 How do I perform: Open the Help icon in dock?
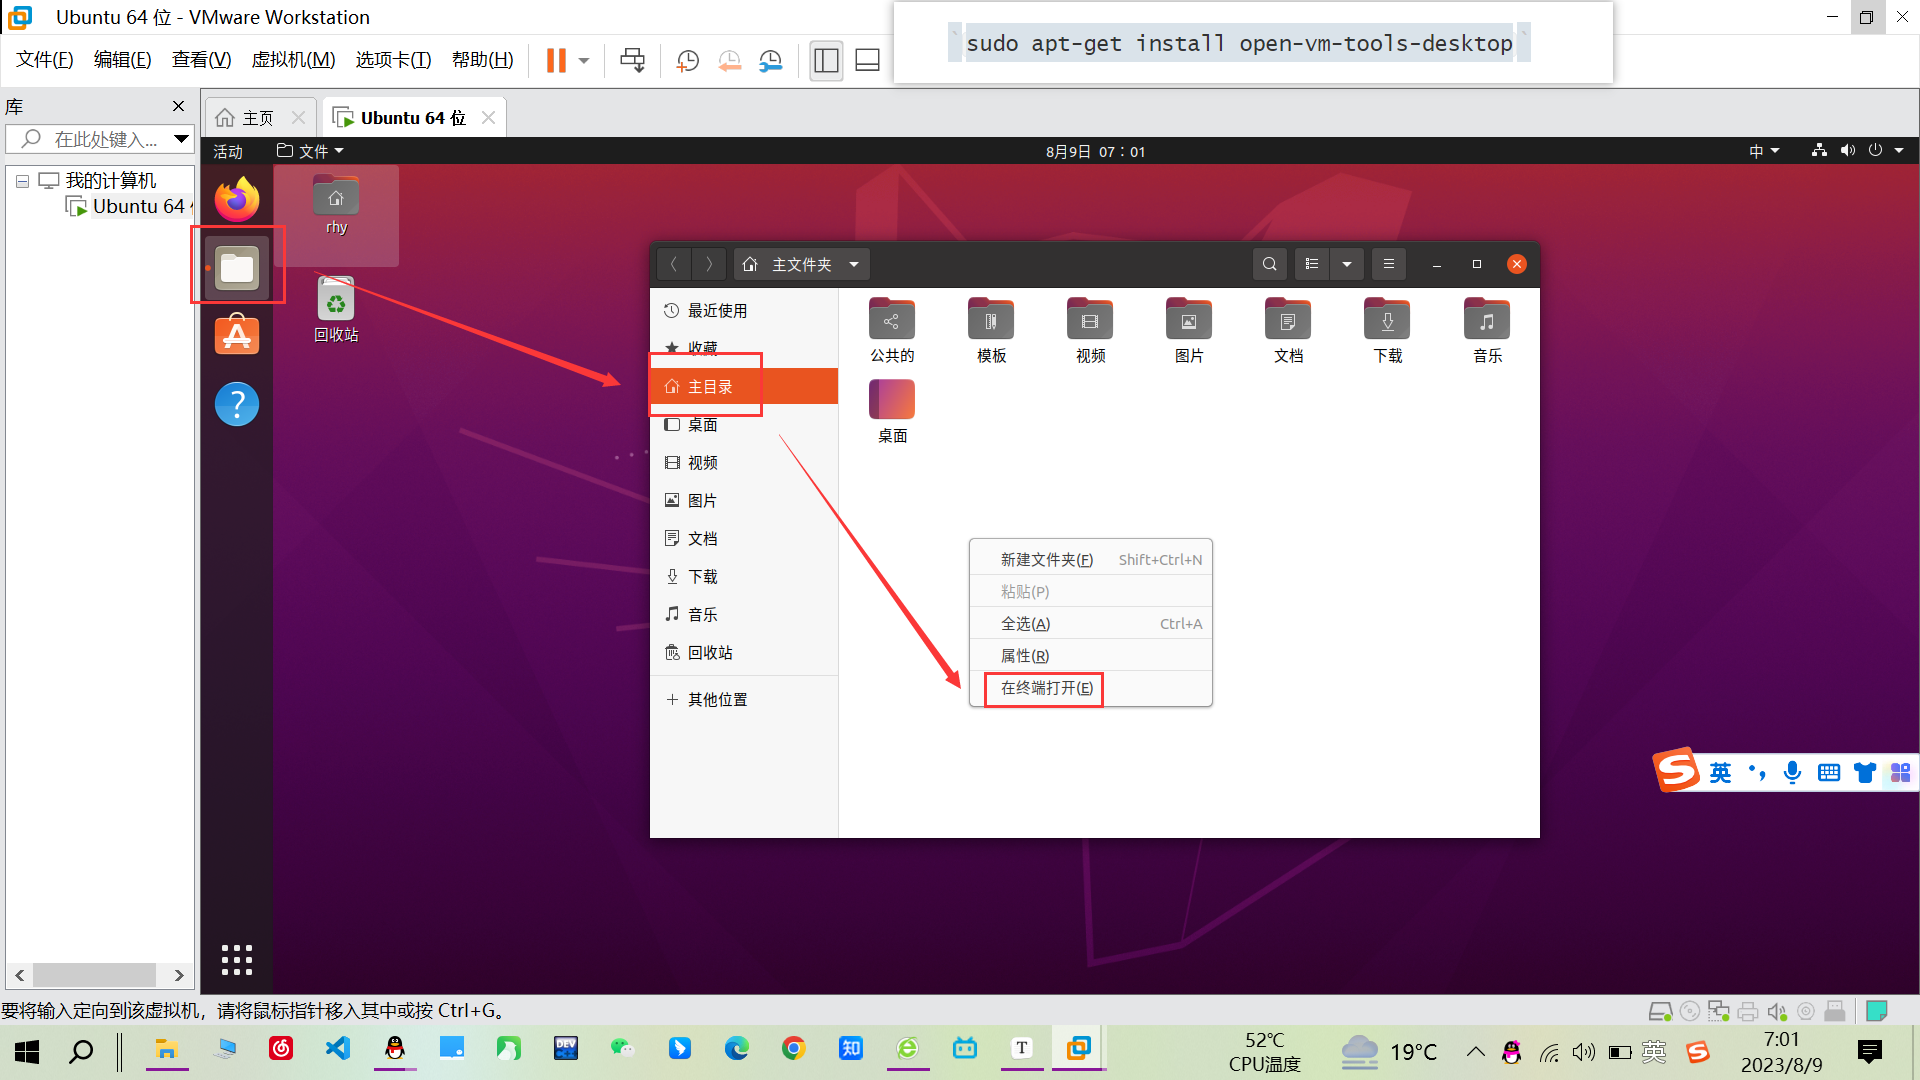237,404
